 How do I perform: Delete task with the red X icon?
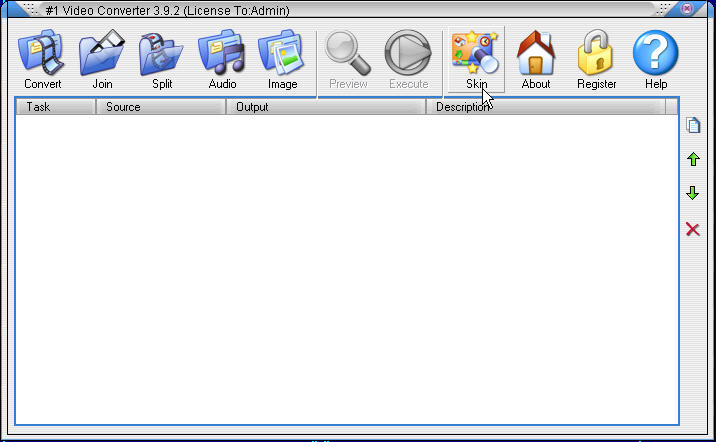692,230
